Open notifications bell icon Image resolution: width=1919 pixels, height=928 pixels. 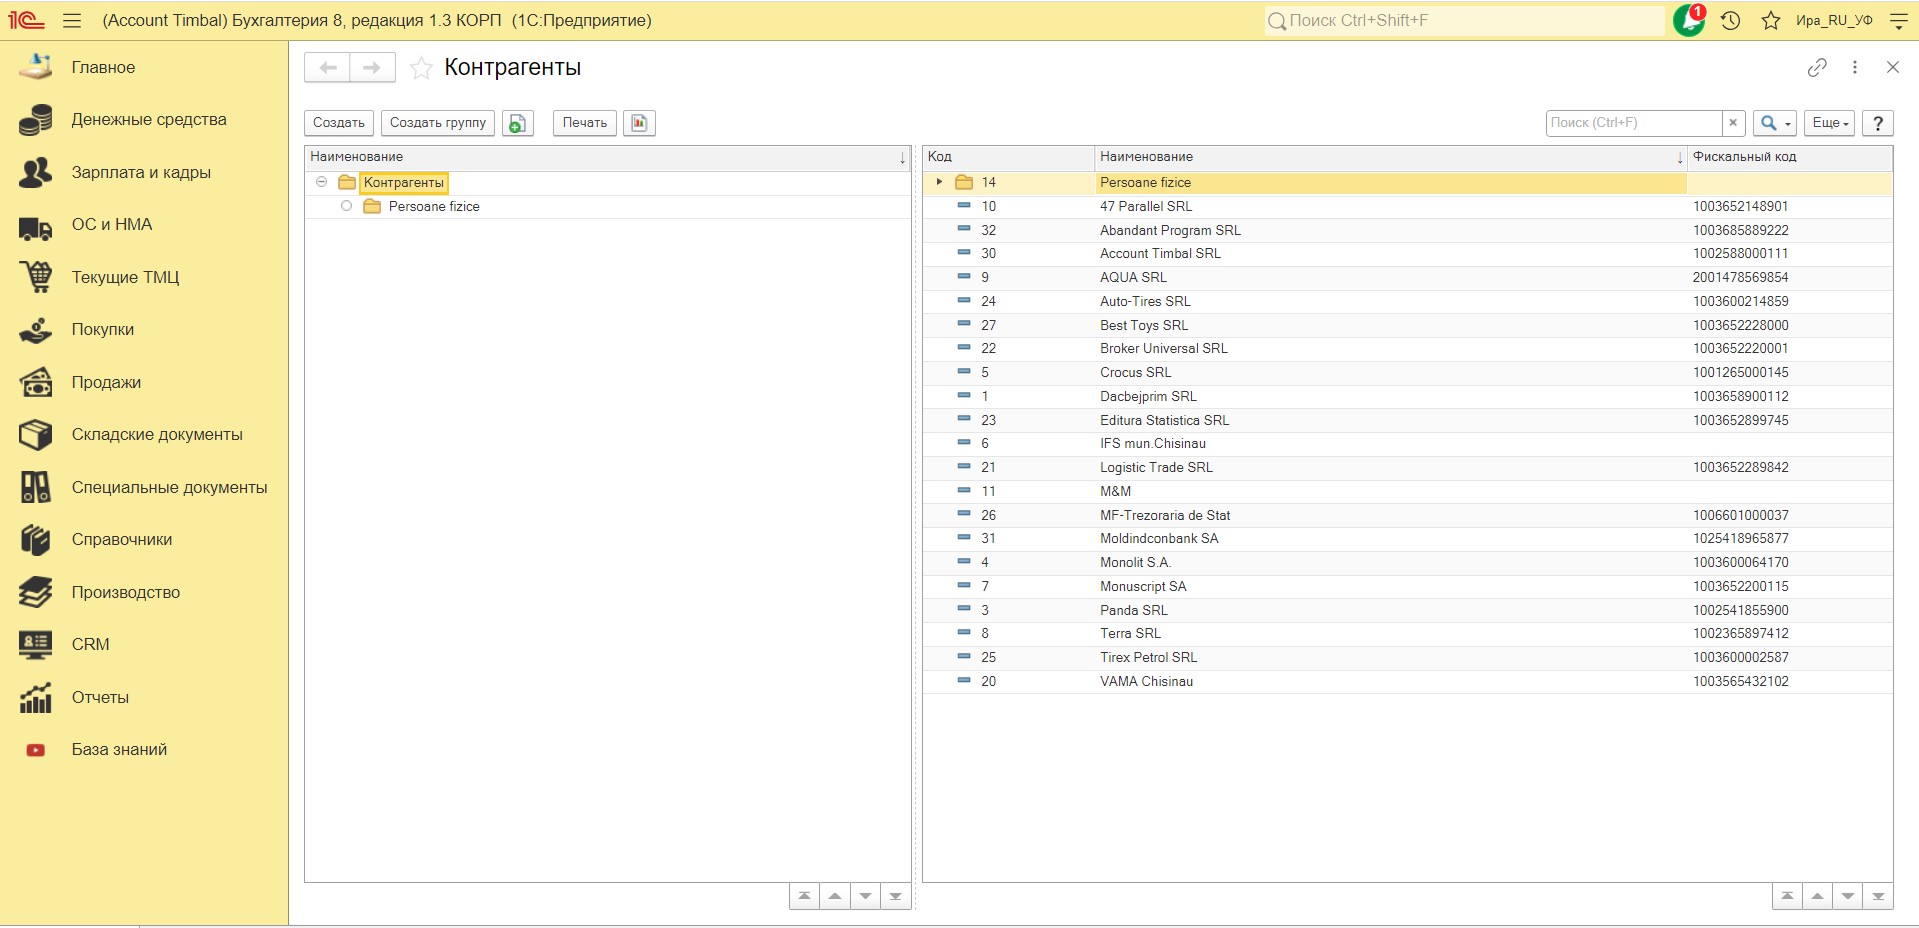tap(1689, 20)
